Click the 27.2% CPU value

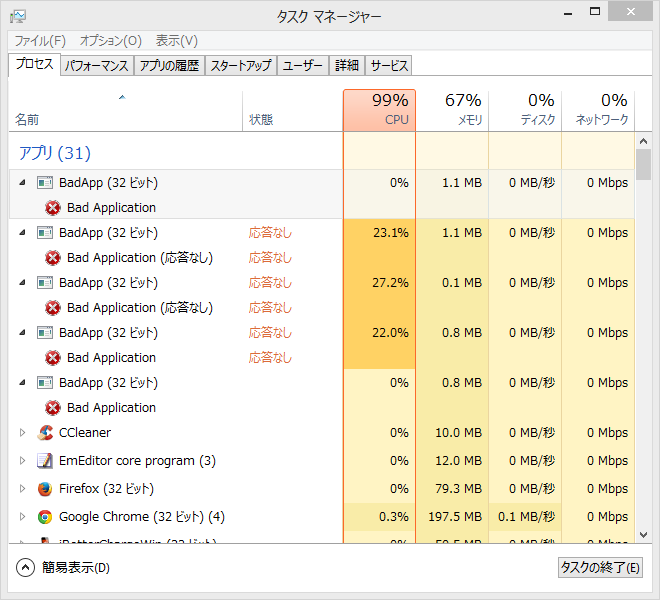[x=391, y=283]
